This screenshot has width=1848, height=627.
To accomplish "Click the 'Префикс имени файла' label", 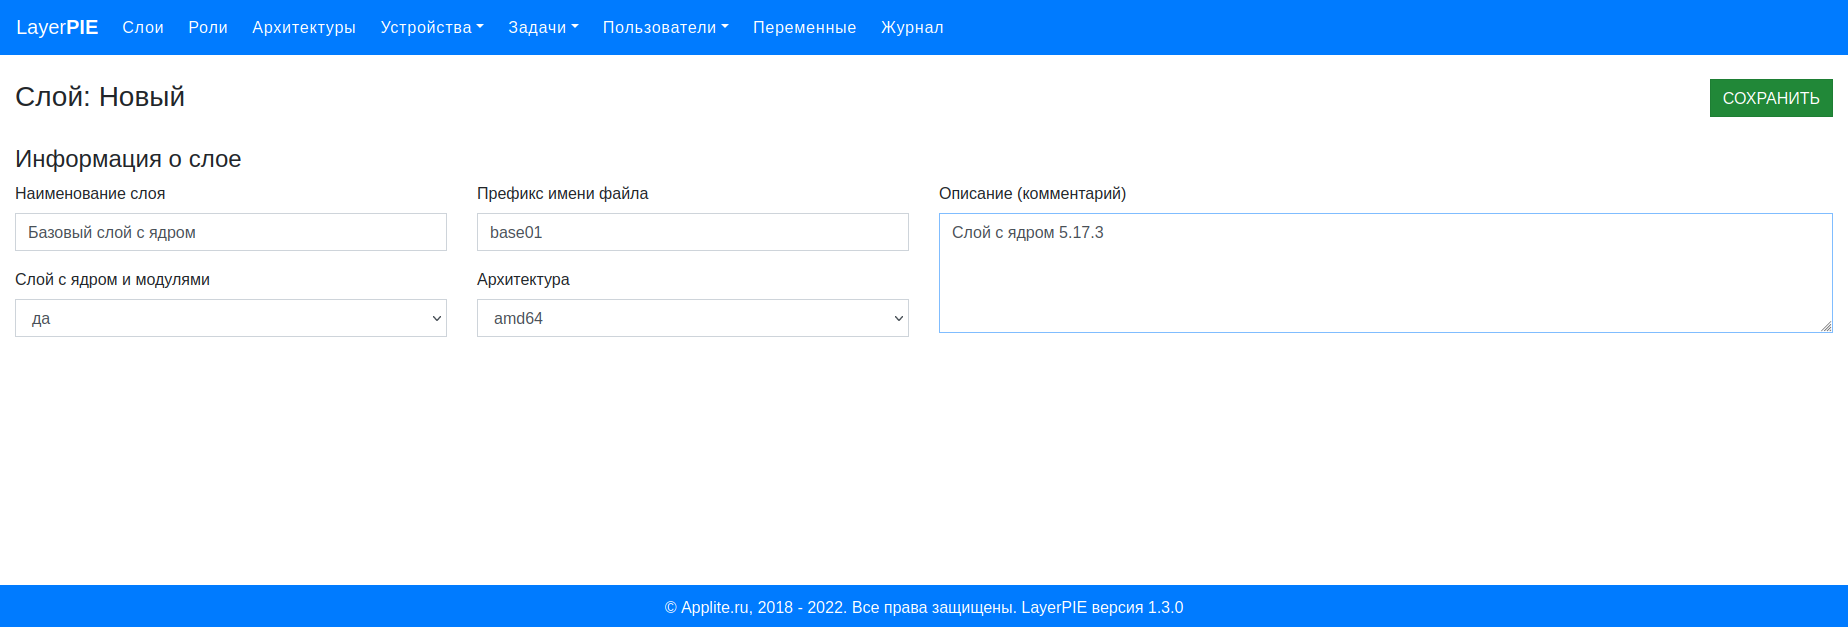I will tap(562, 194).
